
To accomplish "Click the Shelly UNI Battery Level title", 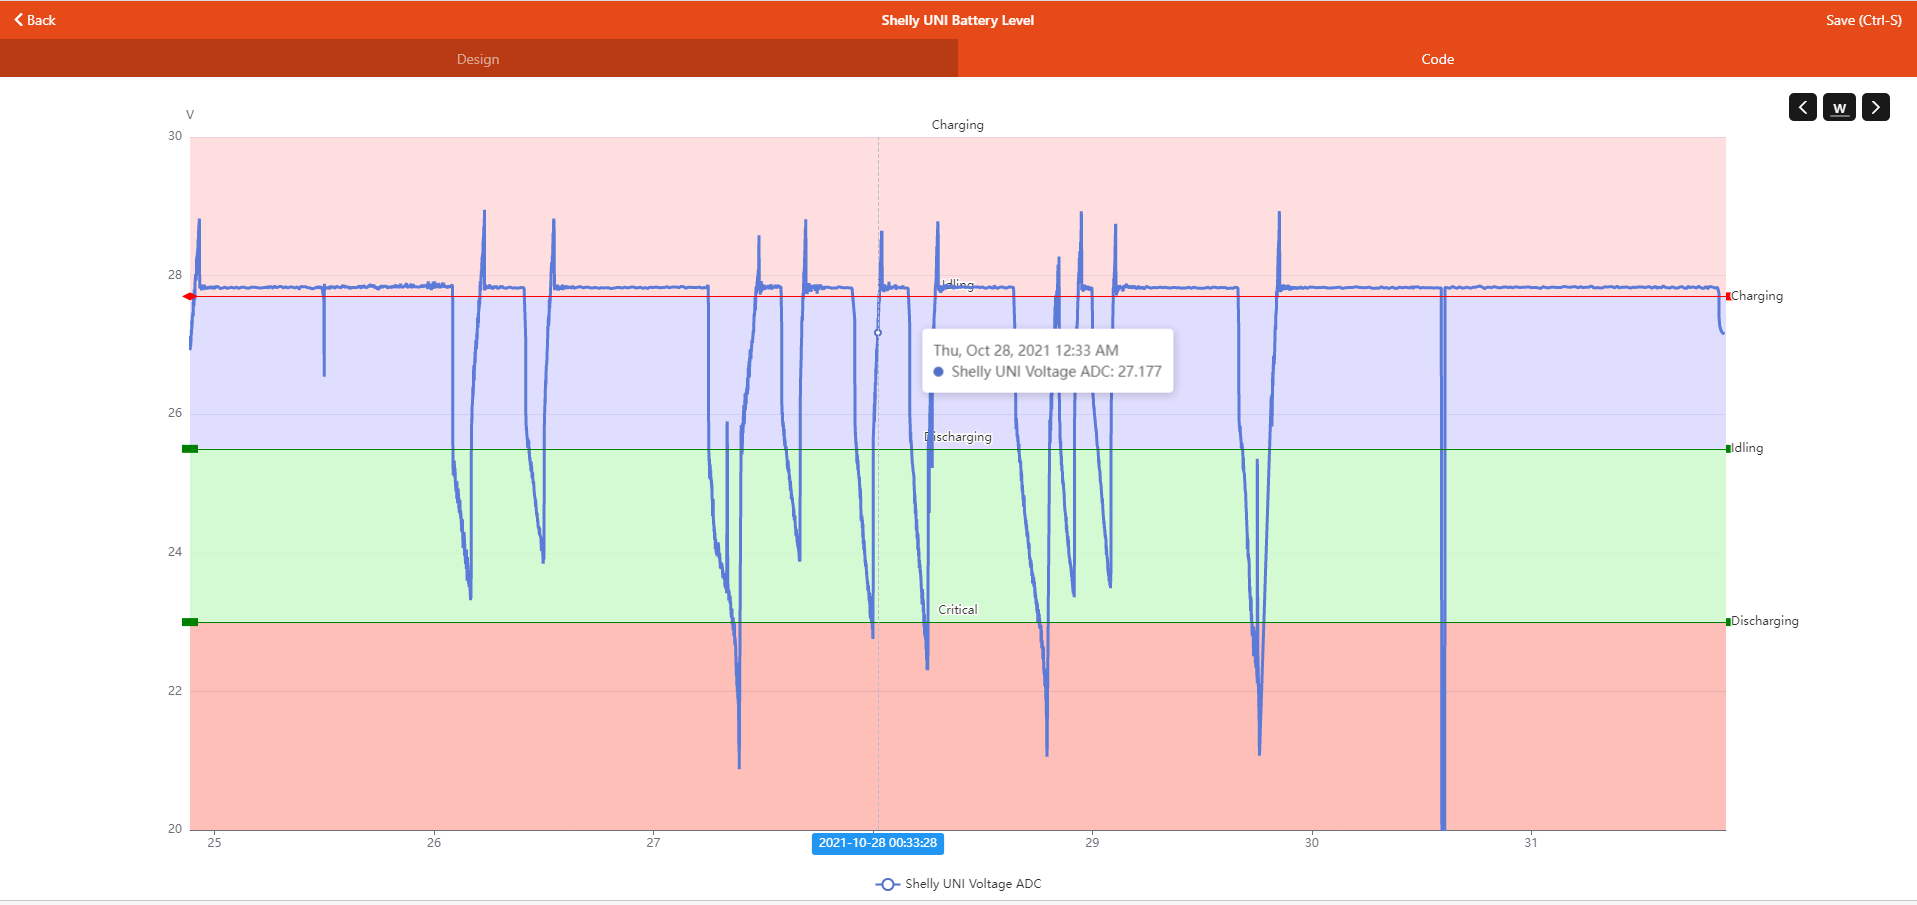I will point(957,20).
